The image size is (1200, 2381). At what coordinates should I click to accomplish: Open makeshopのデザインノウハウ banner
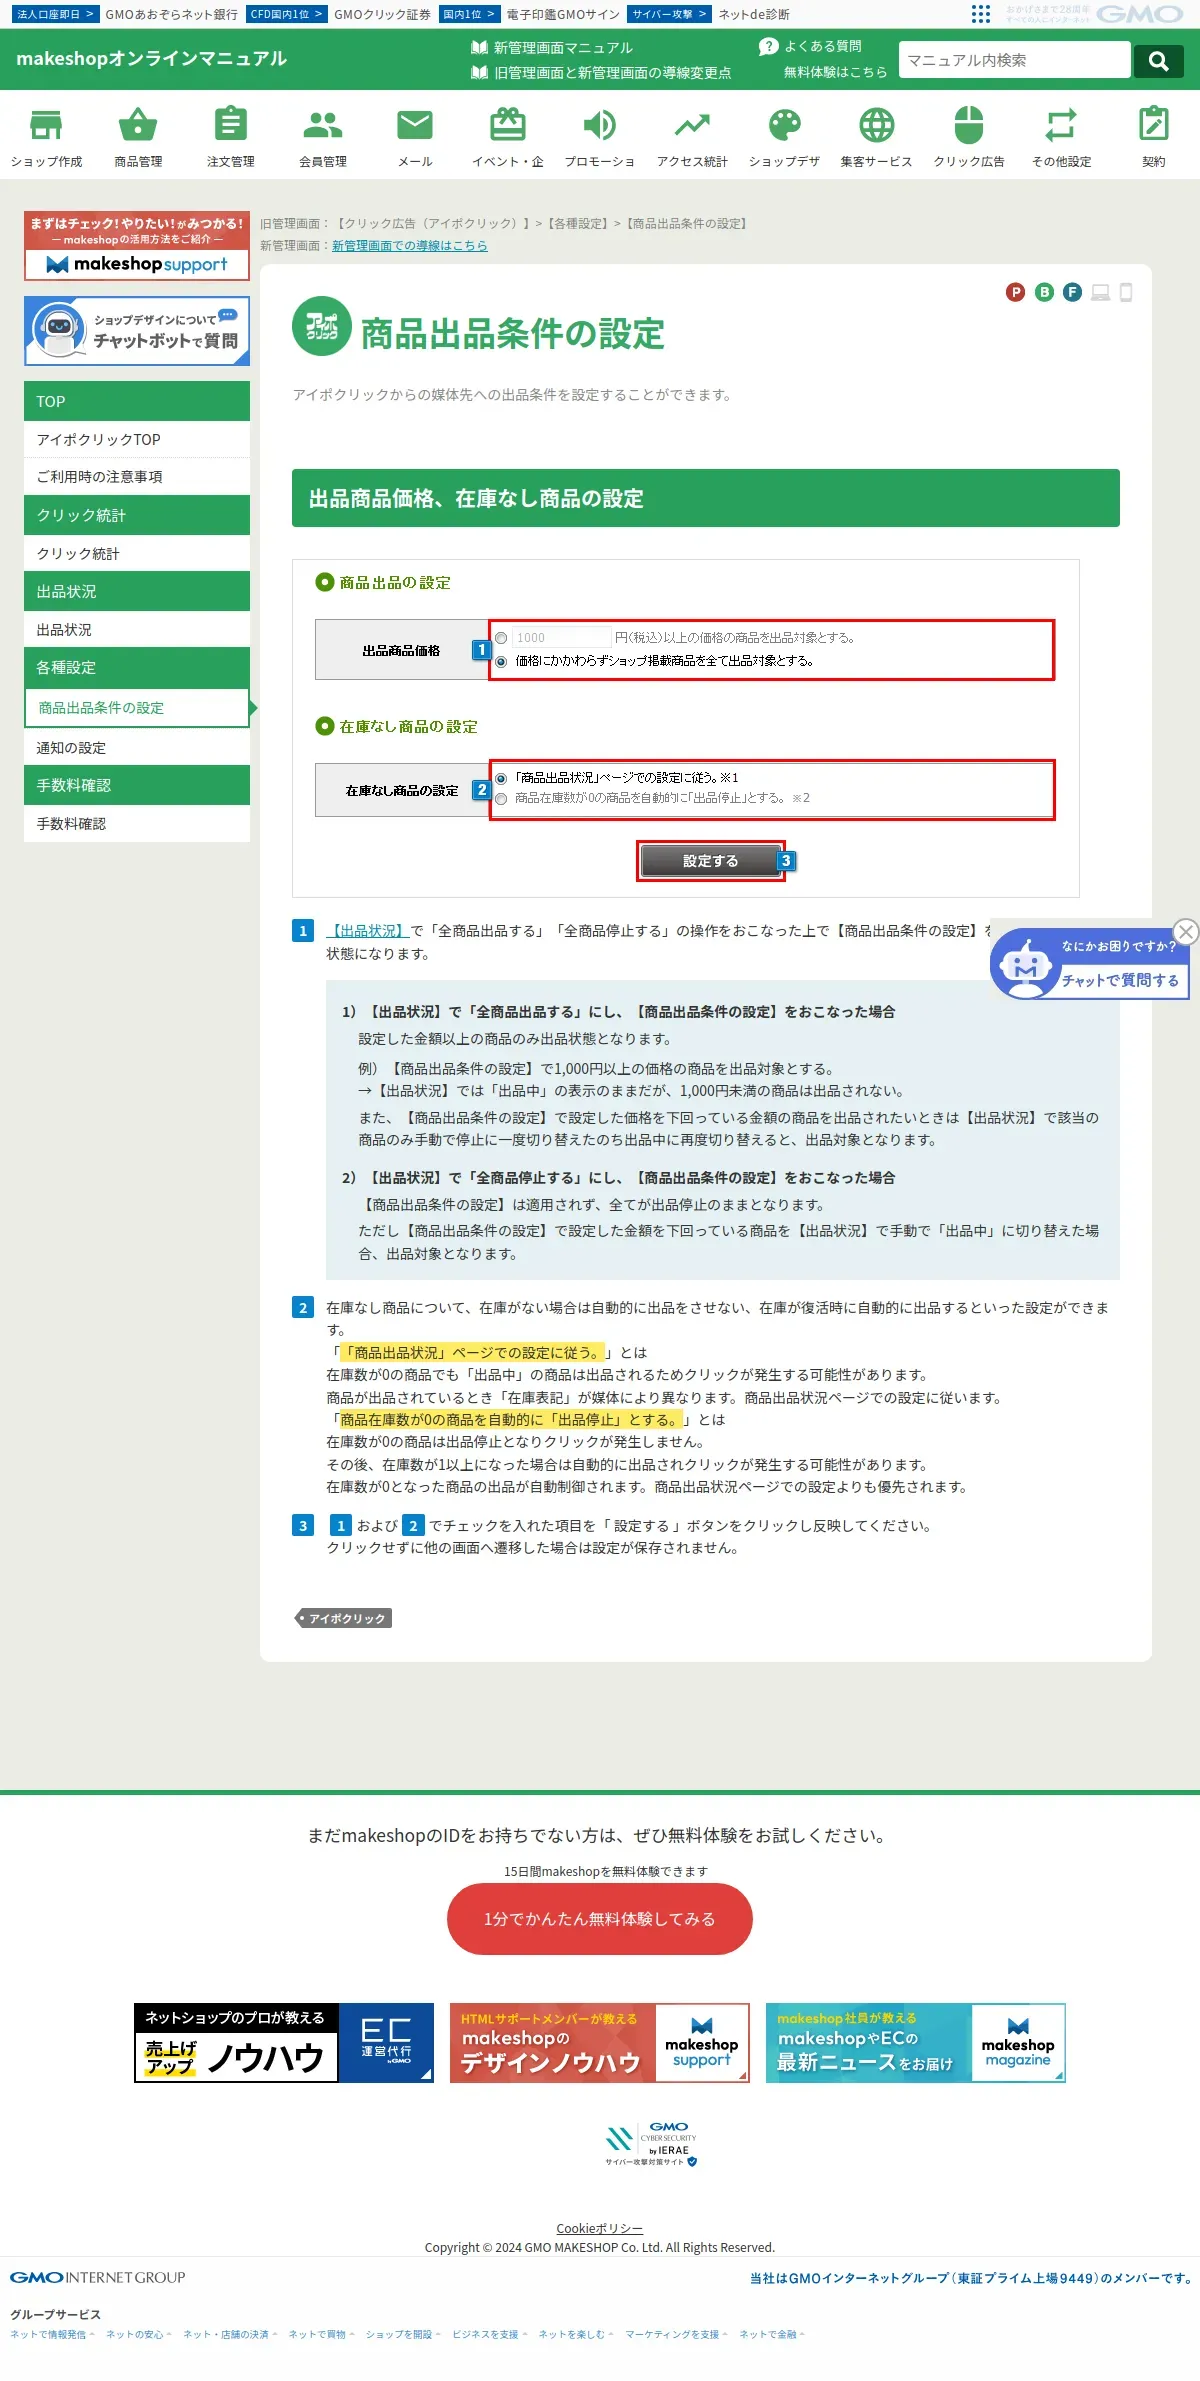(x=600, y=2043)
